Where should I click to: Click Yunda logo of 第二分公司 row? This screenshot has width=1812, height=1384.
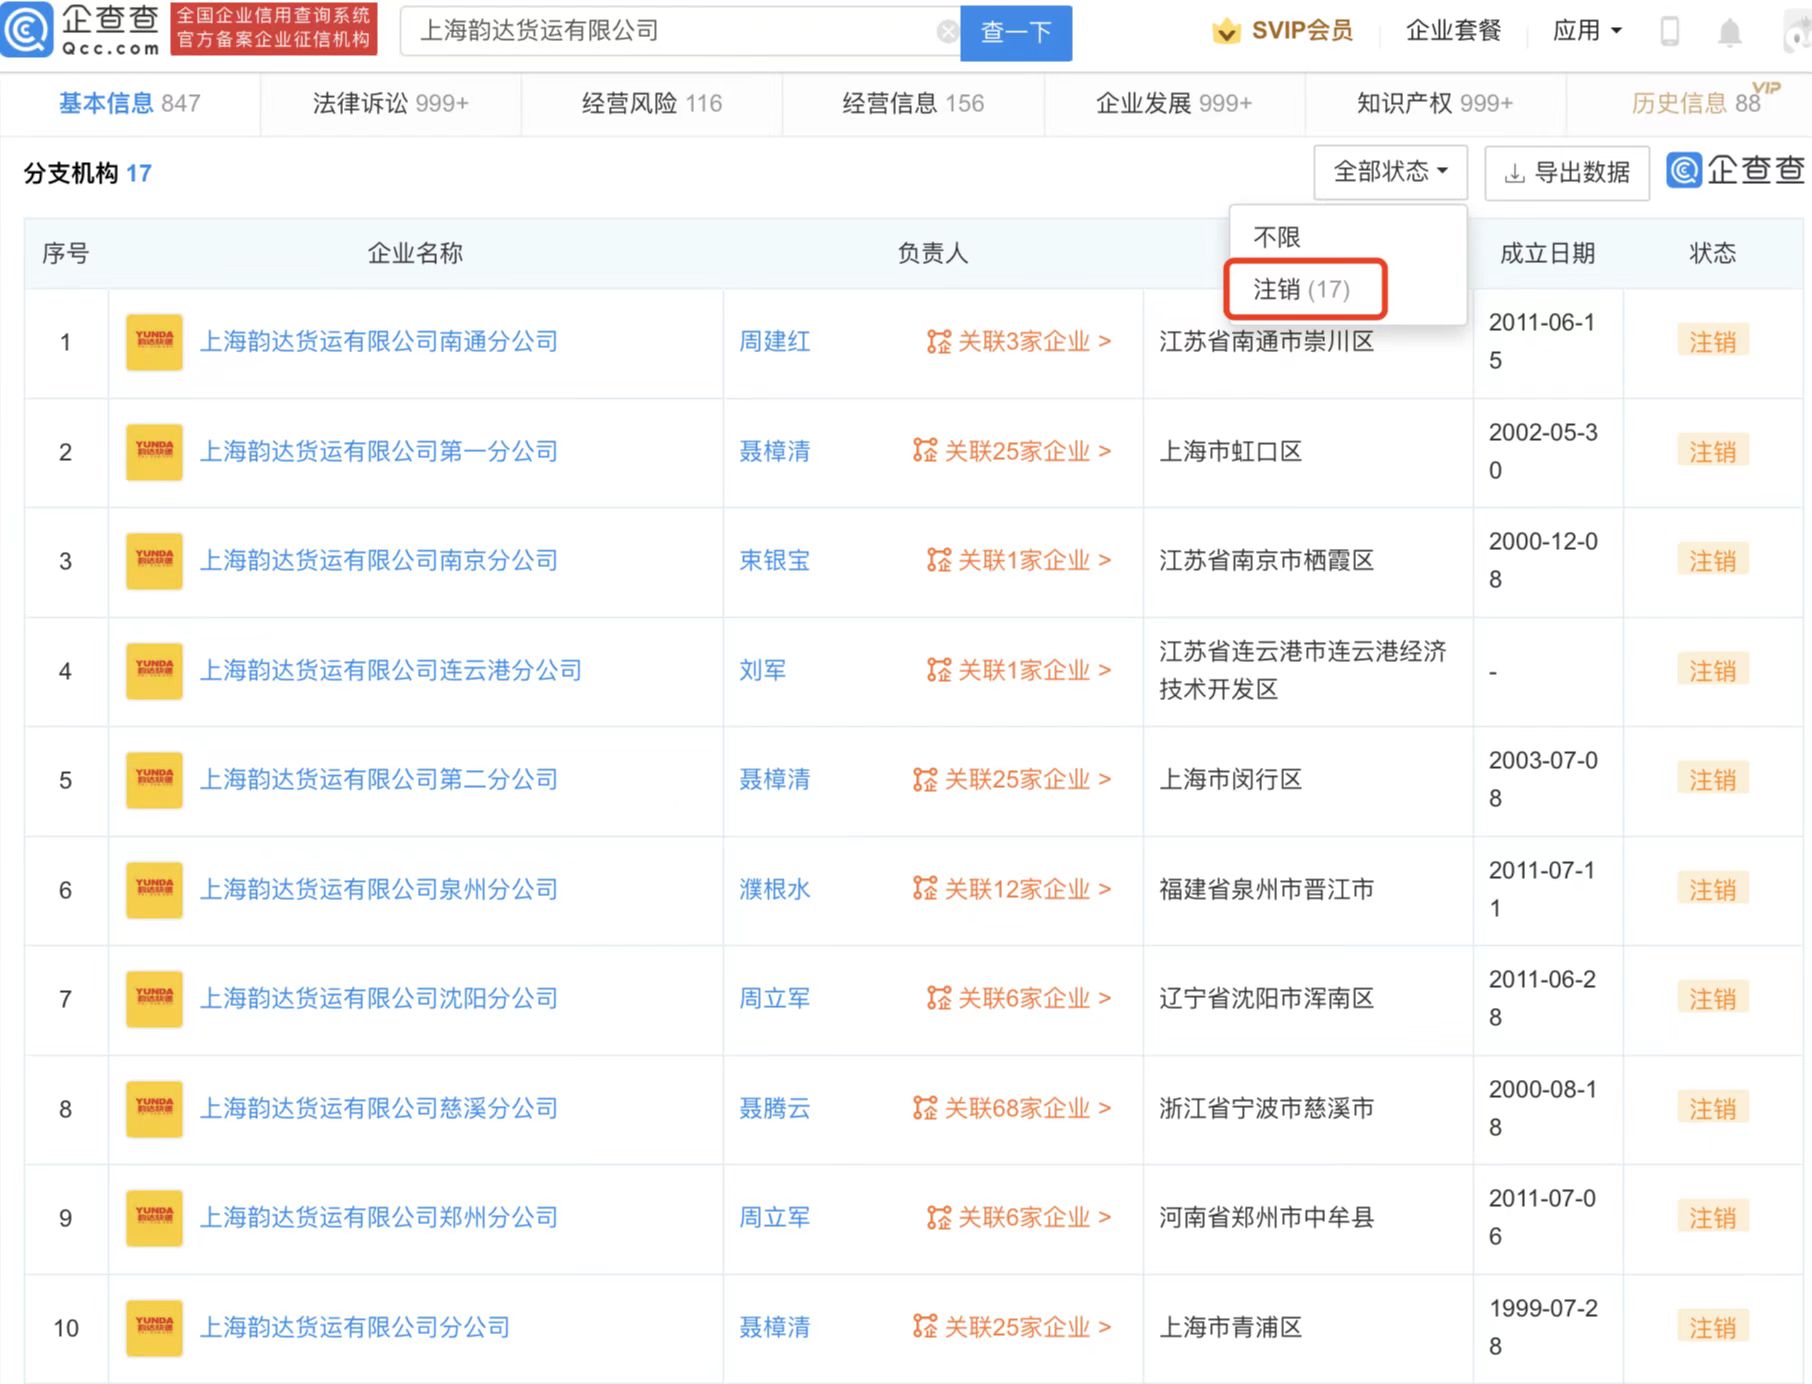pos(154,780)
